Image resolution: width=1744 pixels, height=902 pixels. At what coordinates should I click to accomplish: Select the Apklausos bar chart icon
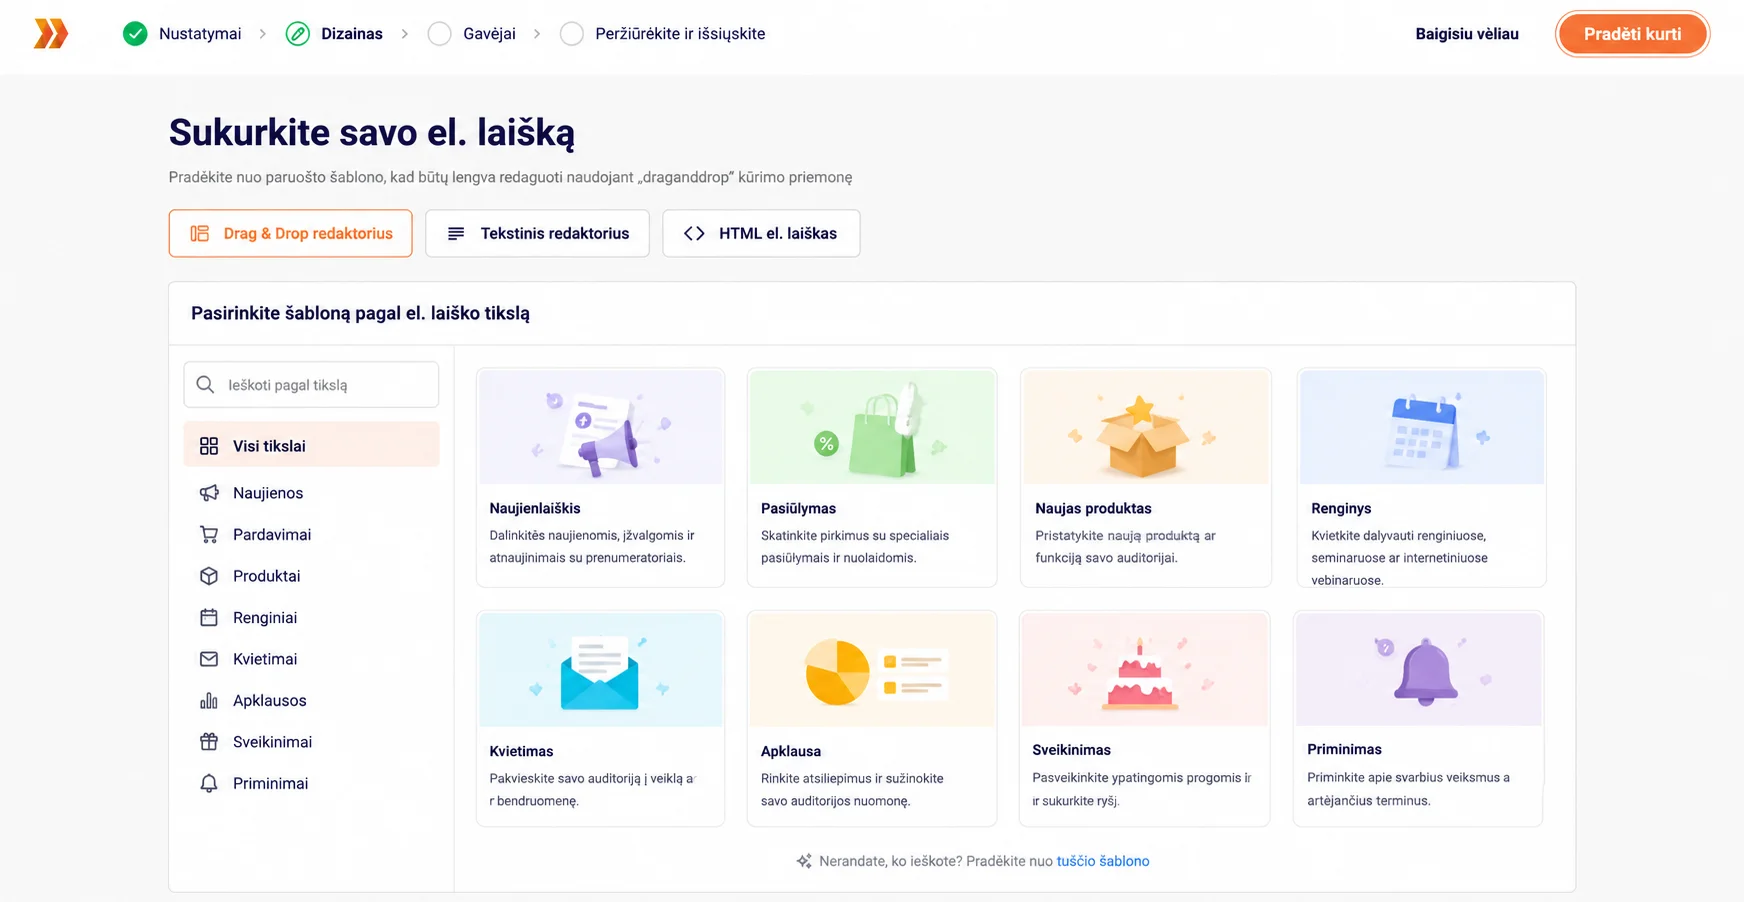coord(209,701)
